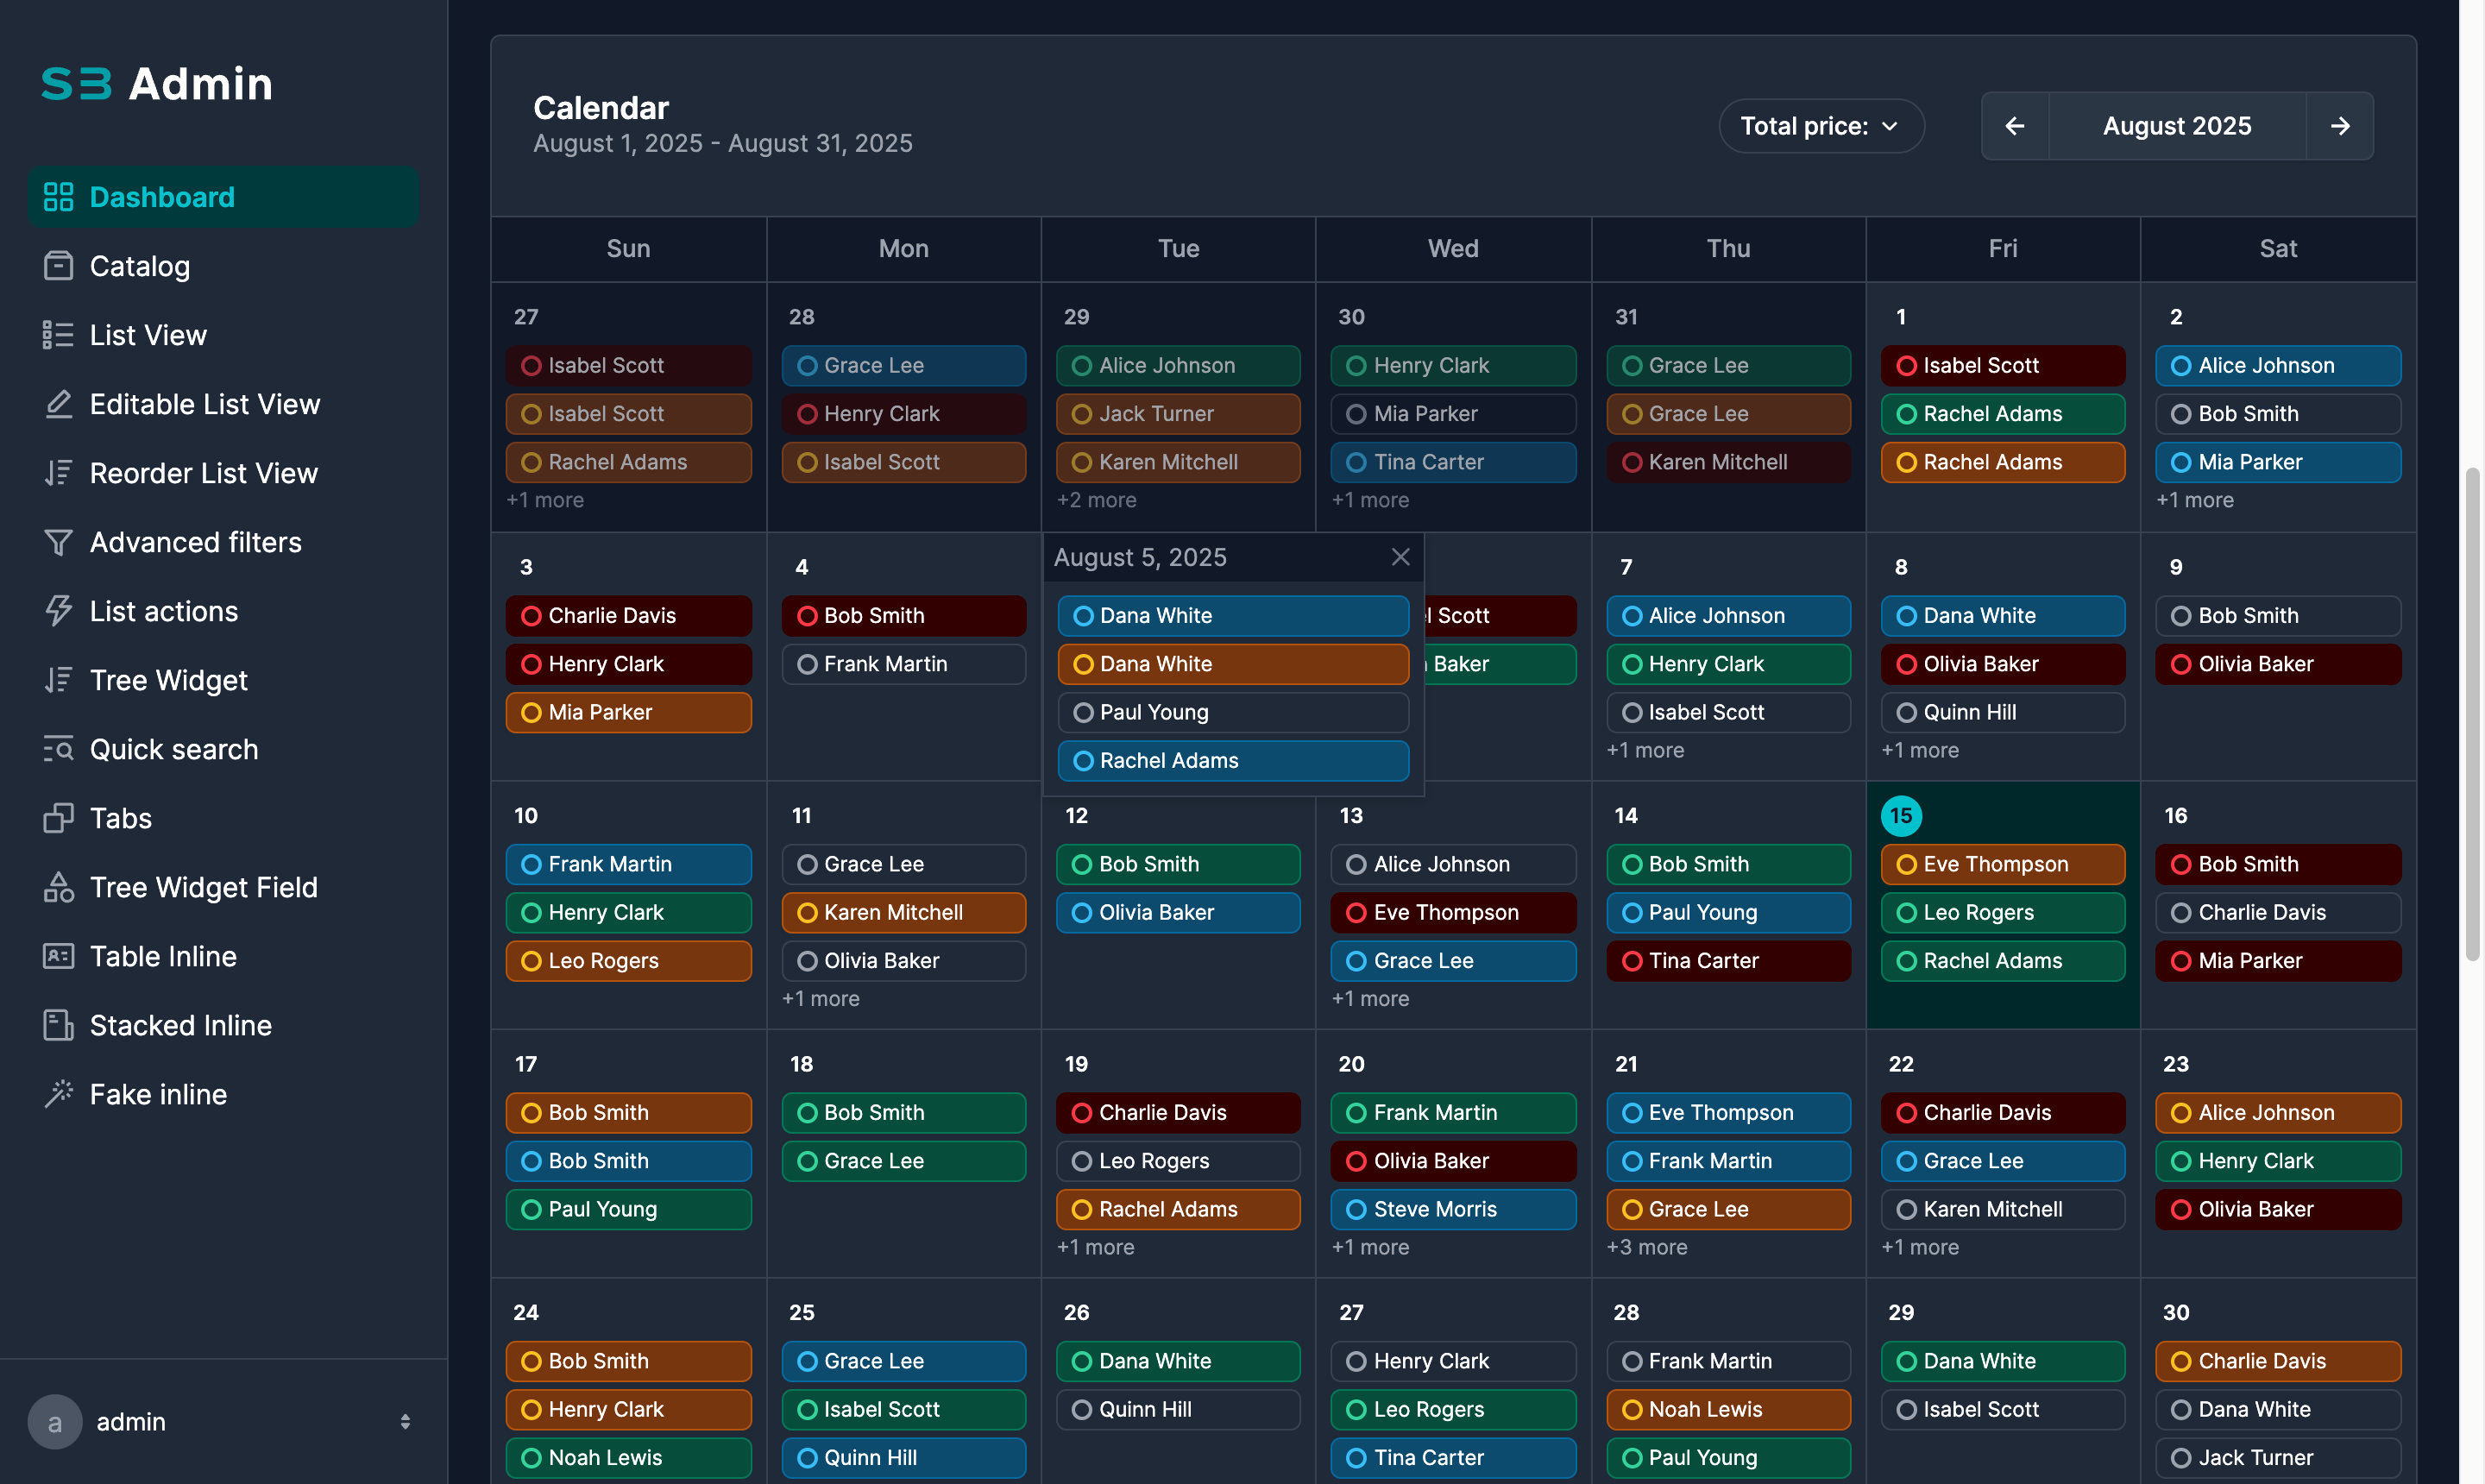
Task: Show +3 more events on August 21
Action: coord(1646,1247)
